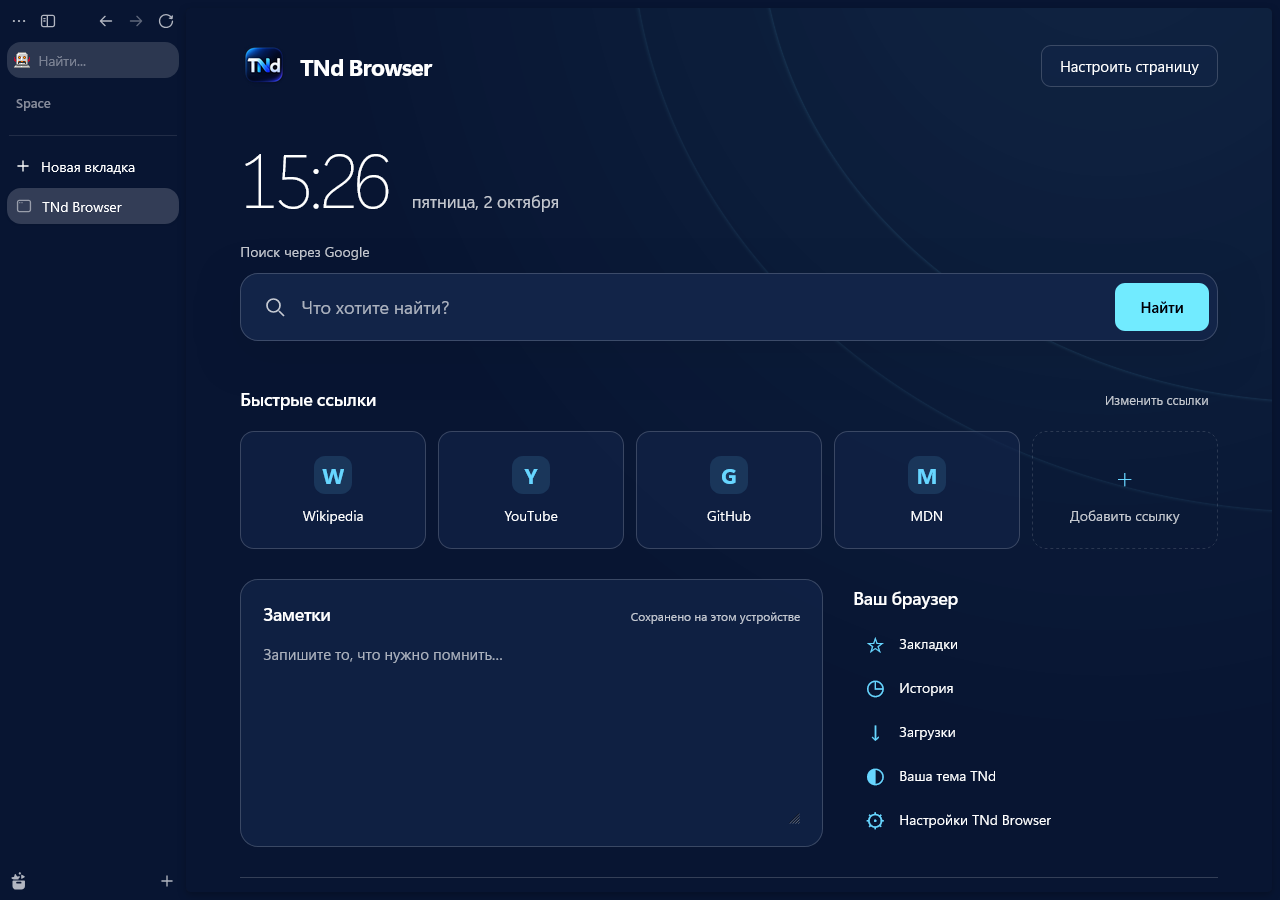Click the Добавить ссылку tile
This screenshot has width=1280, height=900.
(1125, 490)
